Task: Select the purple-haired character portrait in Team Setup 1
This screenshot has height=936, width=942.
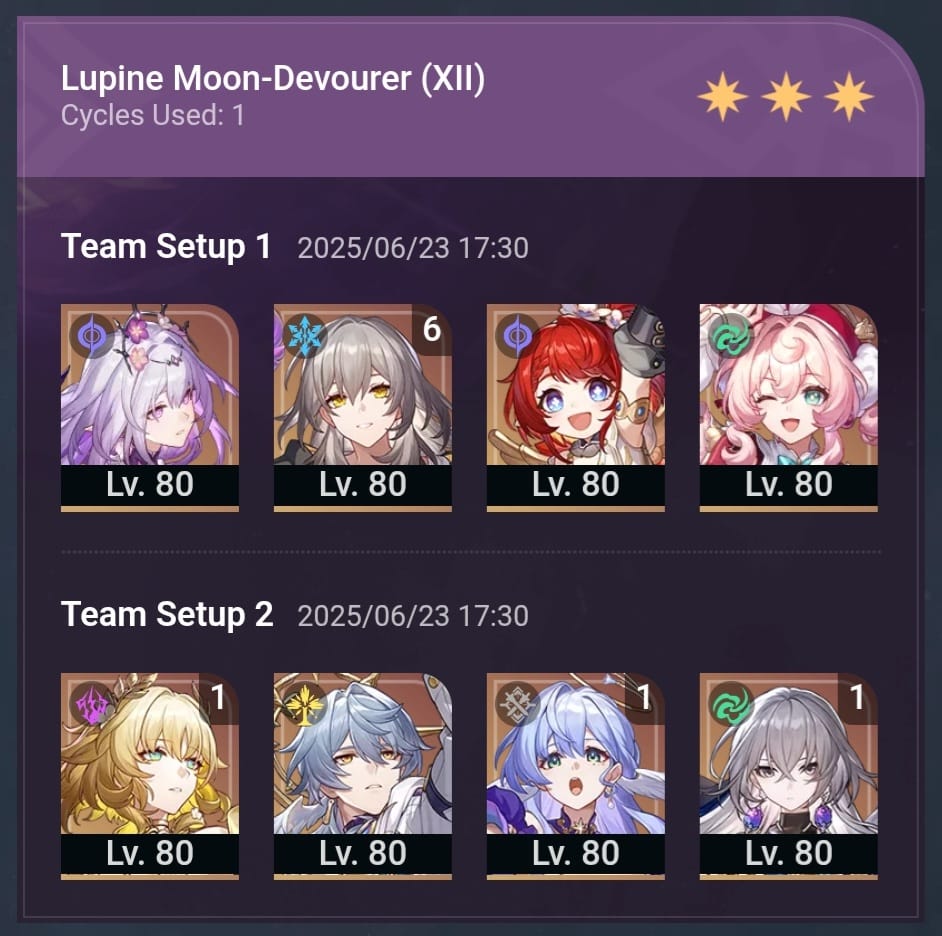Action: (x=150, y=407)
